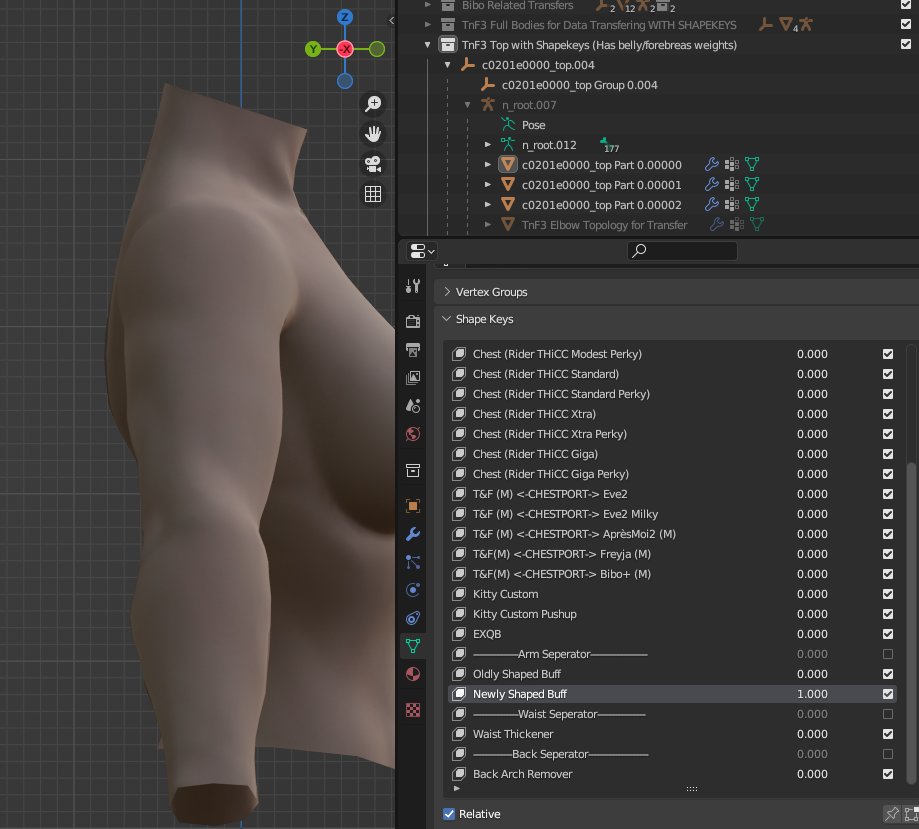
Task: Mute the Newly Shaped Buff shape key
Action: tap(888, 694)
